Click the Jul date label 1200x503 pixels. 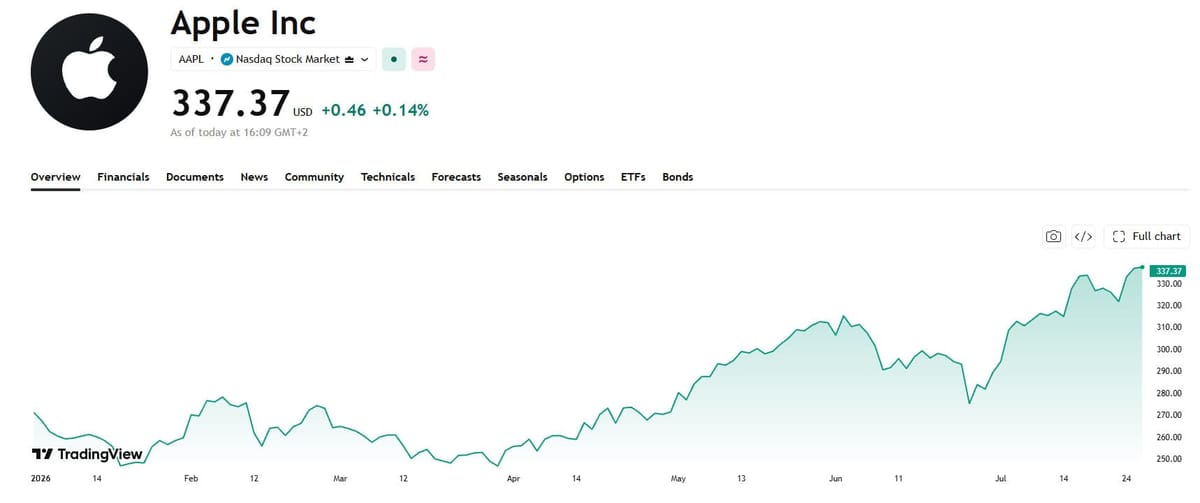click(x=1001, y=479)
